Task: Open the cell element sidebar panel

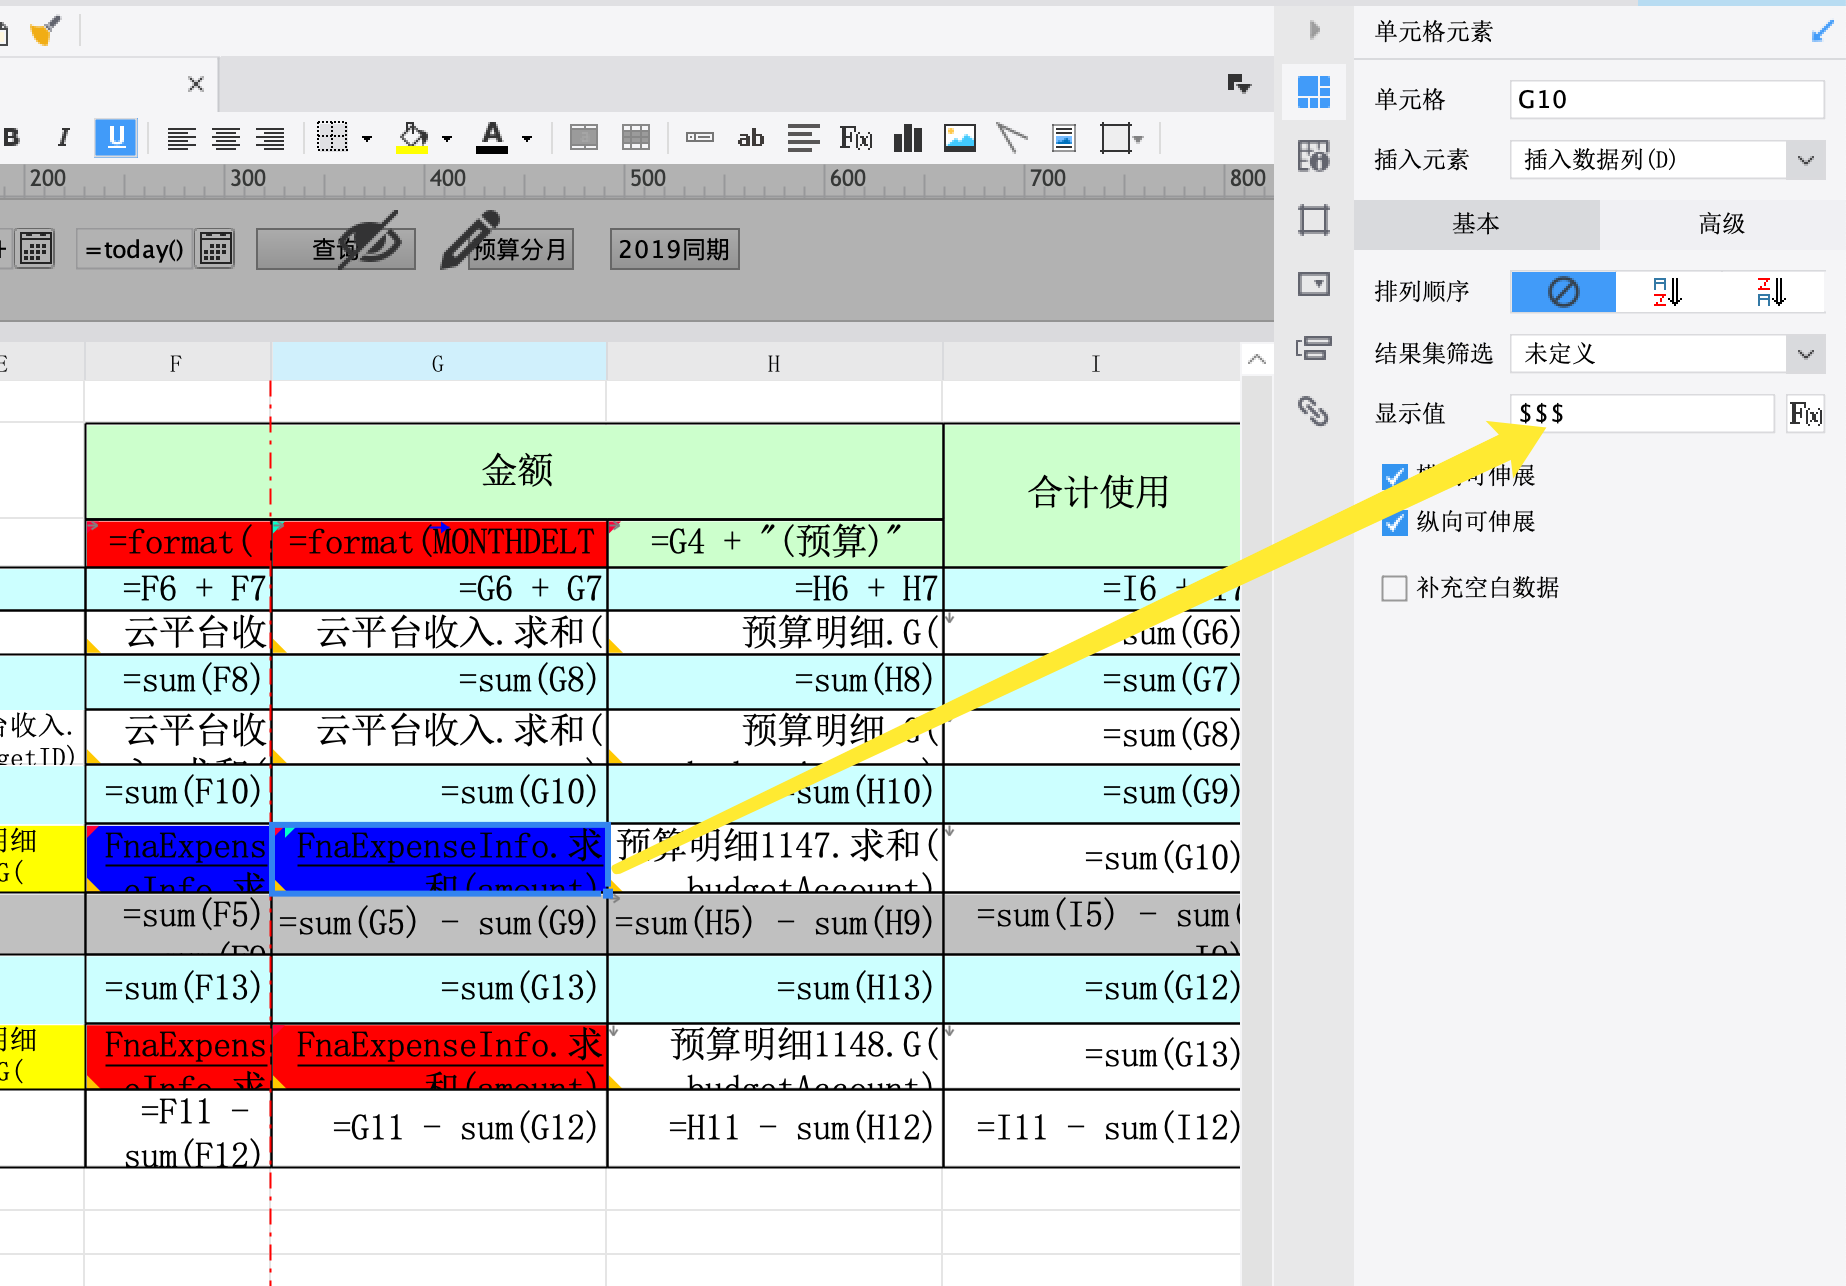Action: [1314, 92]
